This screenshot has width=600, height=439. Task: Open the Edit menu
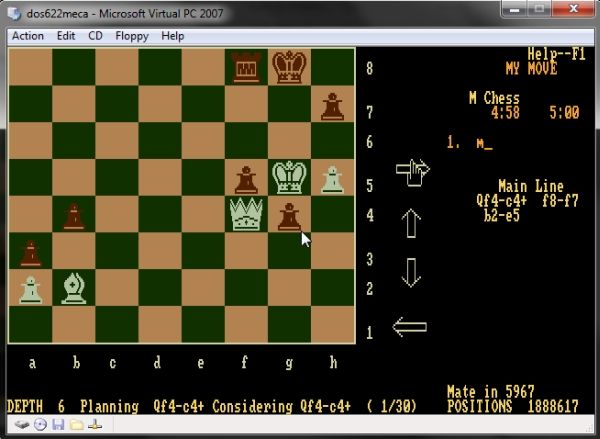66,36
